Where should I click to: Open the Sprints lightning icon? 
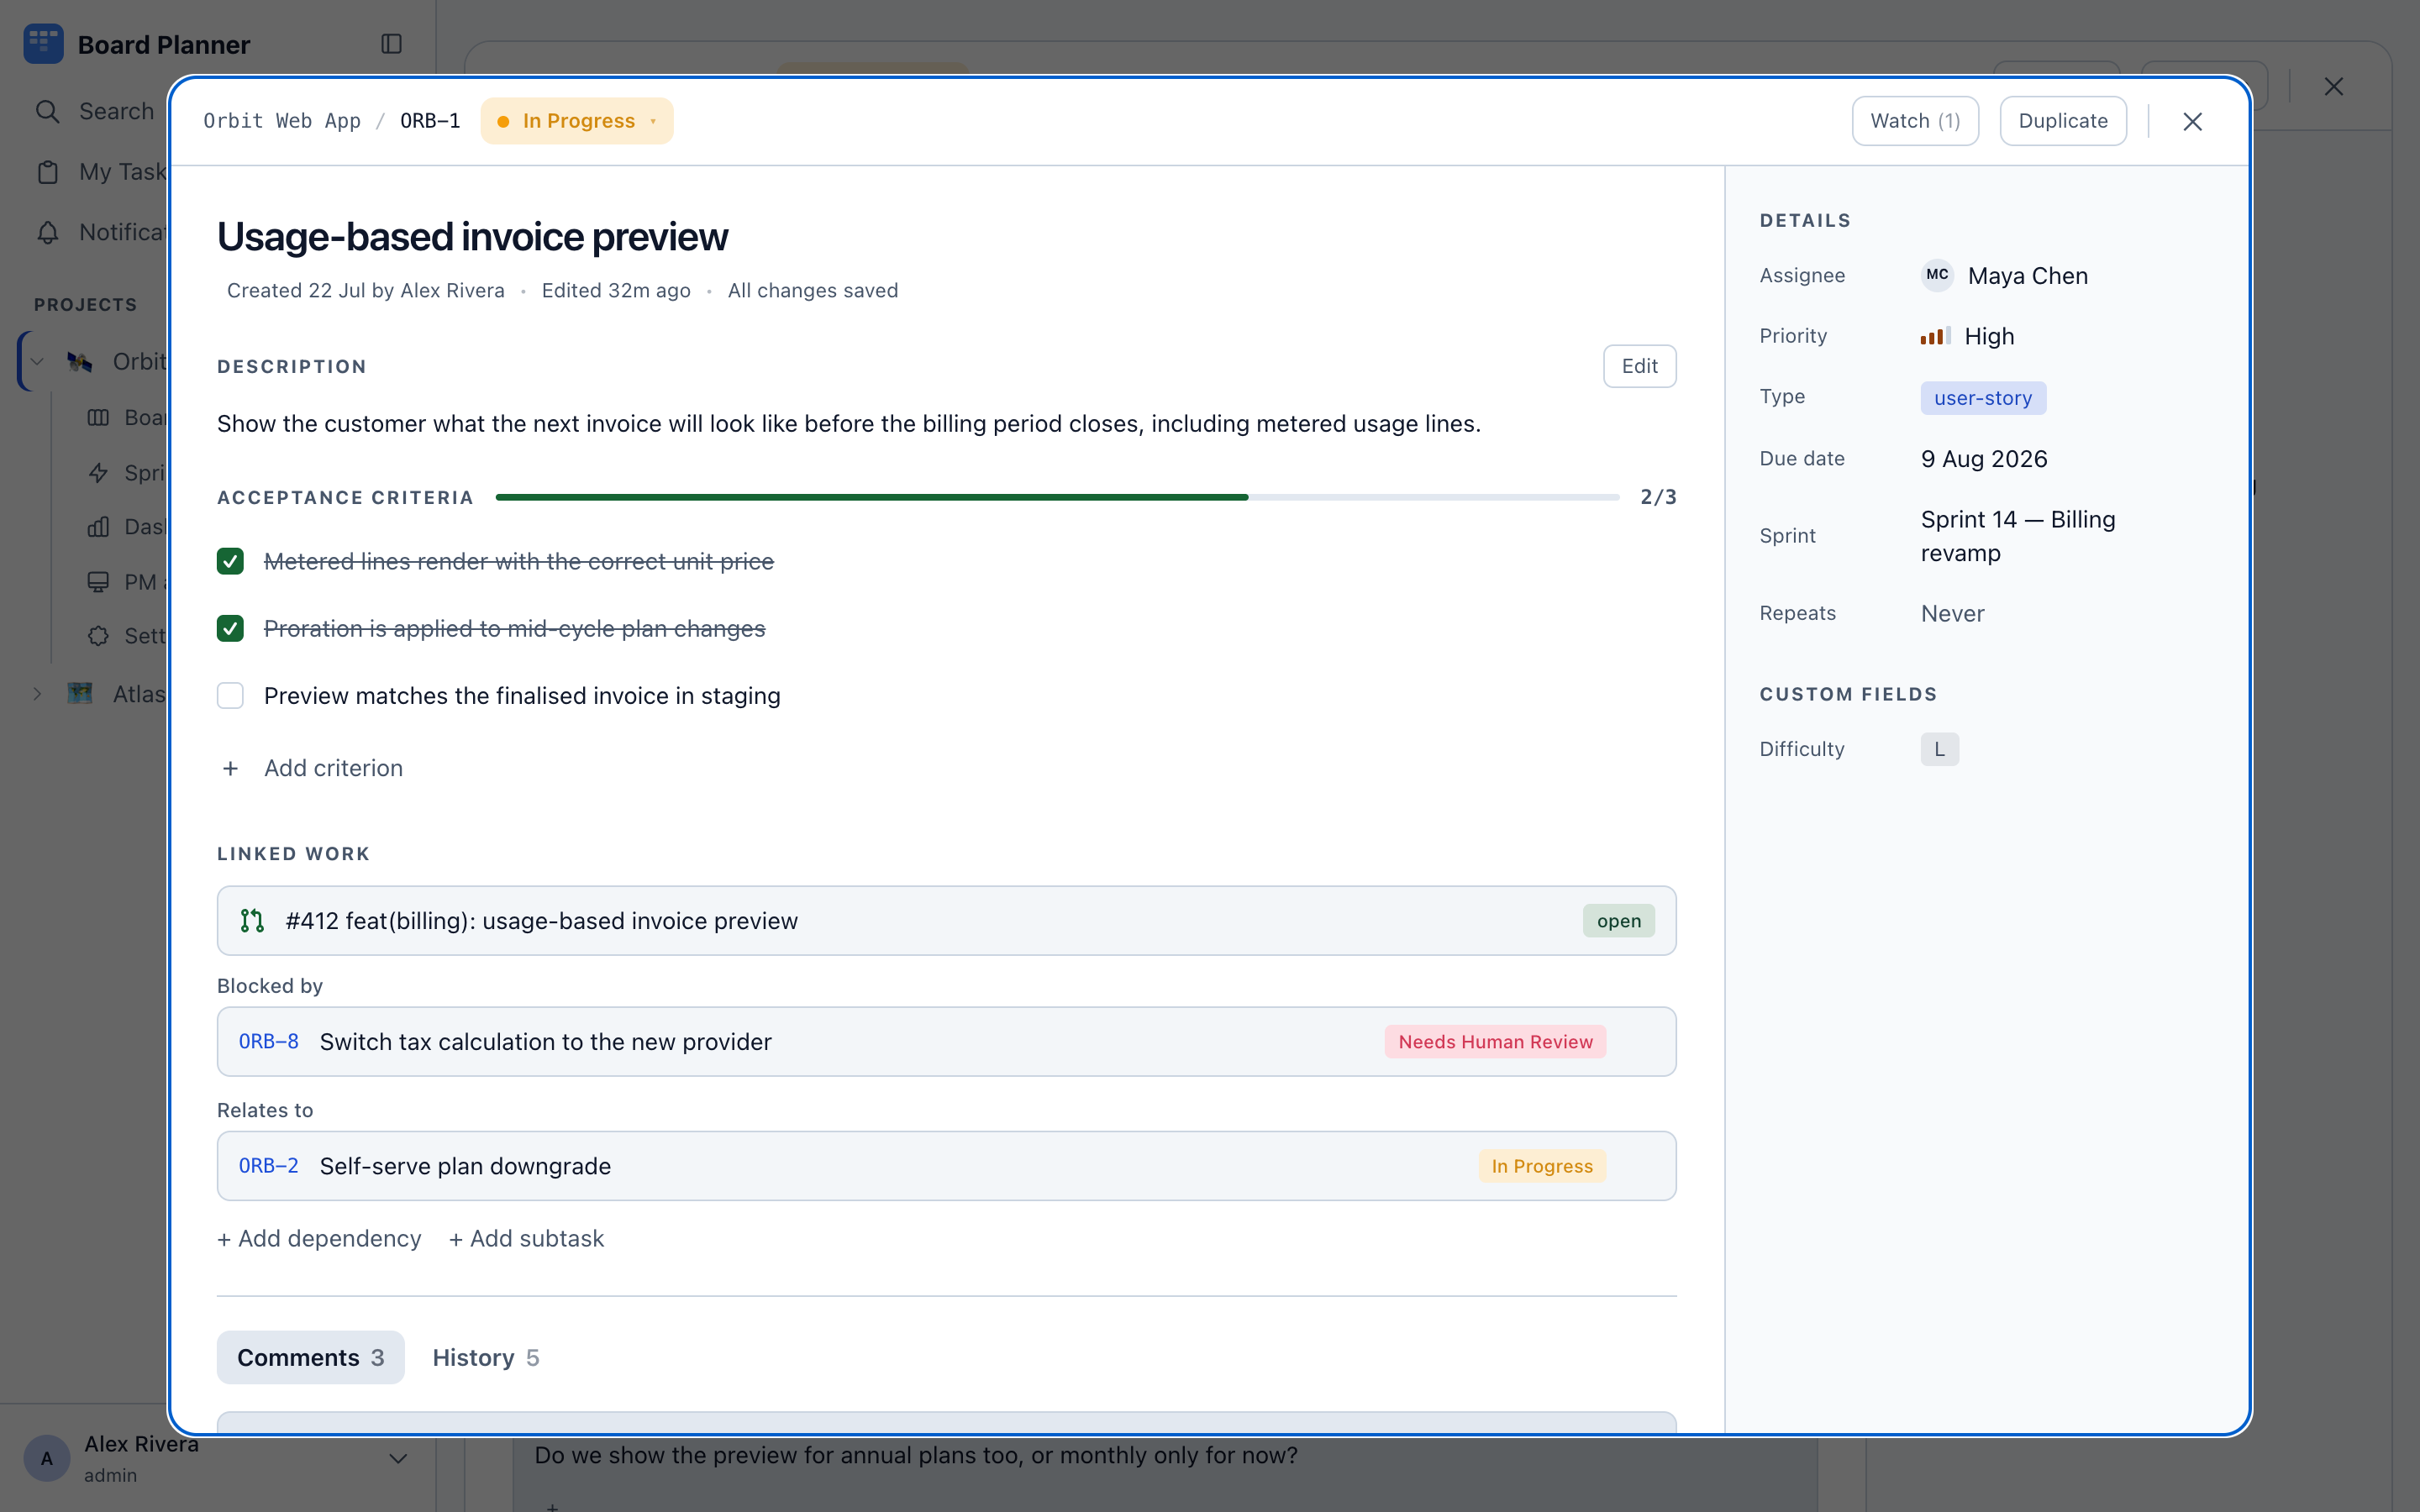pos(98,472)
